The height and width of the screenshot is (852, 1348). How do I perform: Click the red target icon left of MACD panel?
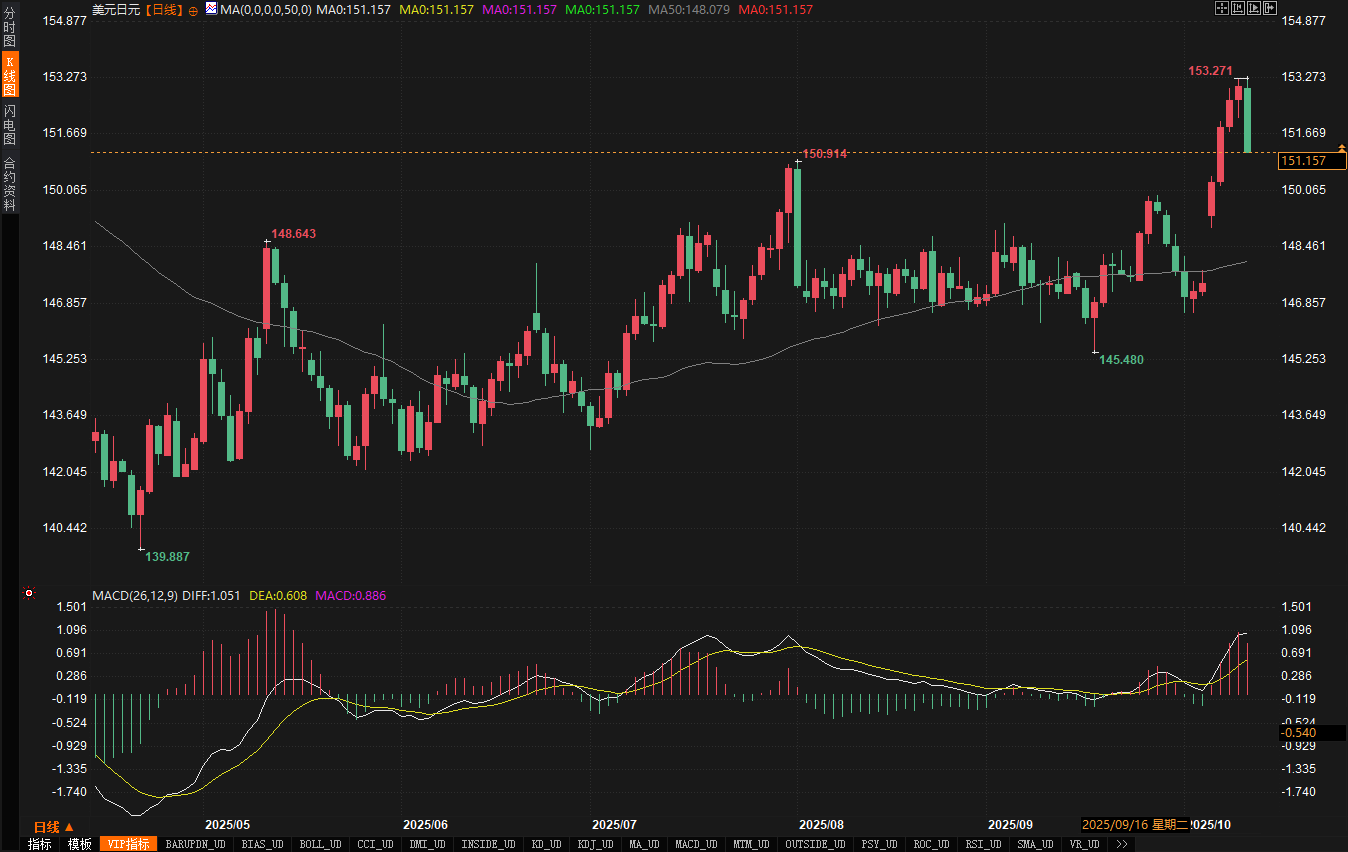(29, 594)
